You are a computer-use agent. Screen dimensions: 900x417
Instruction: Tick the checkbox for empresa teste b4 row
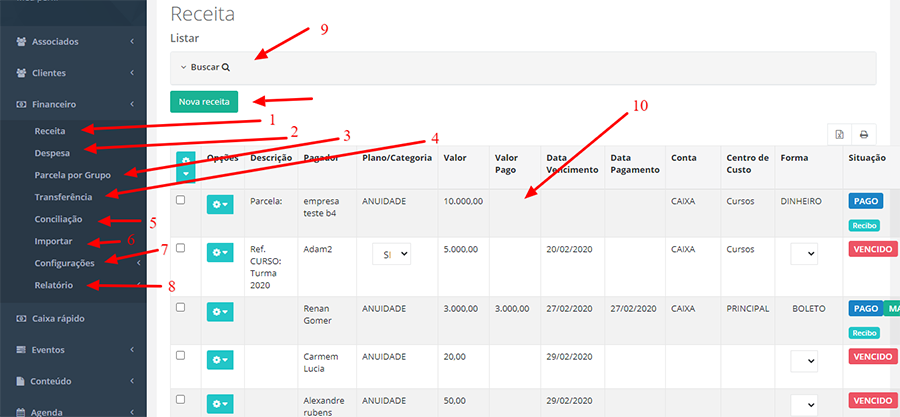coord(180,200)
